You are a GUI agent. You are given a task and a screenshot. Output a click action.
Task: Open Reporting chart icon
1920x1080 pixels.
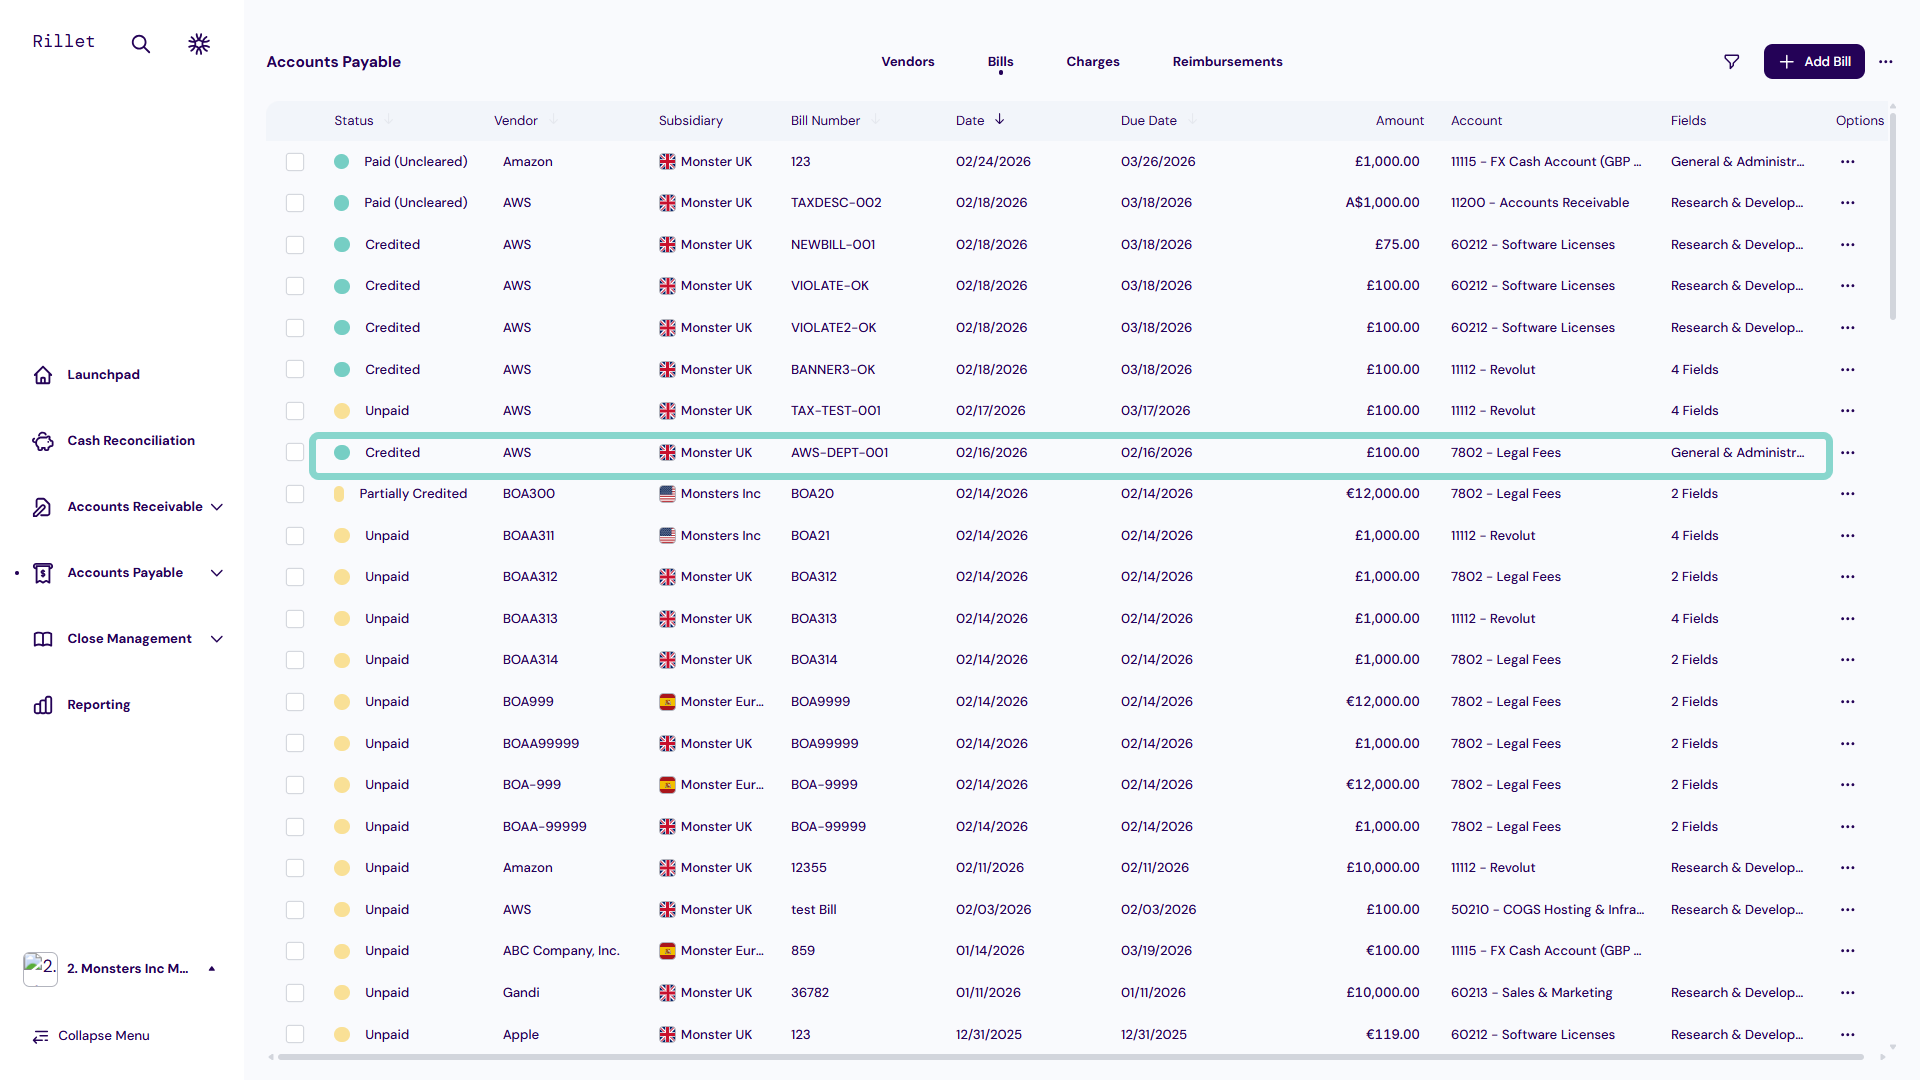(x=43, y=705)
